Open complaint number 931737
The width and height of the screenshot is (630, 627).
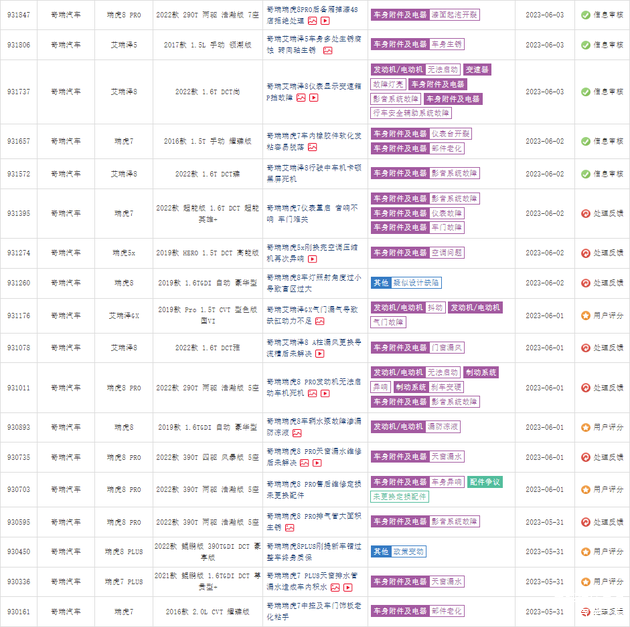tap(18, 92)
